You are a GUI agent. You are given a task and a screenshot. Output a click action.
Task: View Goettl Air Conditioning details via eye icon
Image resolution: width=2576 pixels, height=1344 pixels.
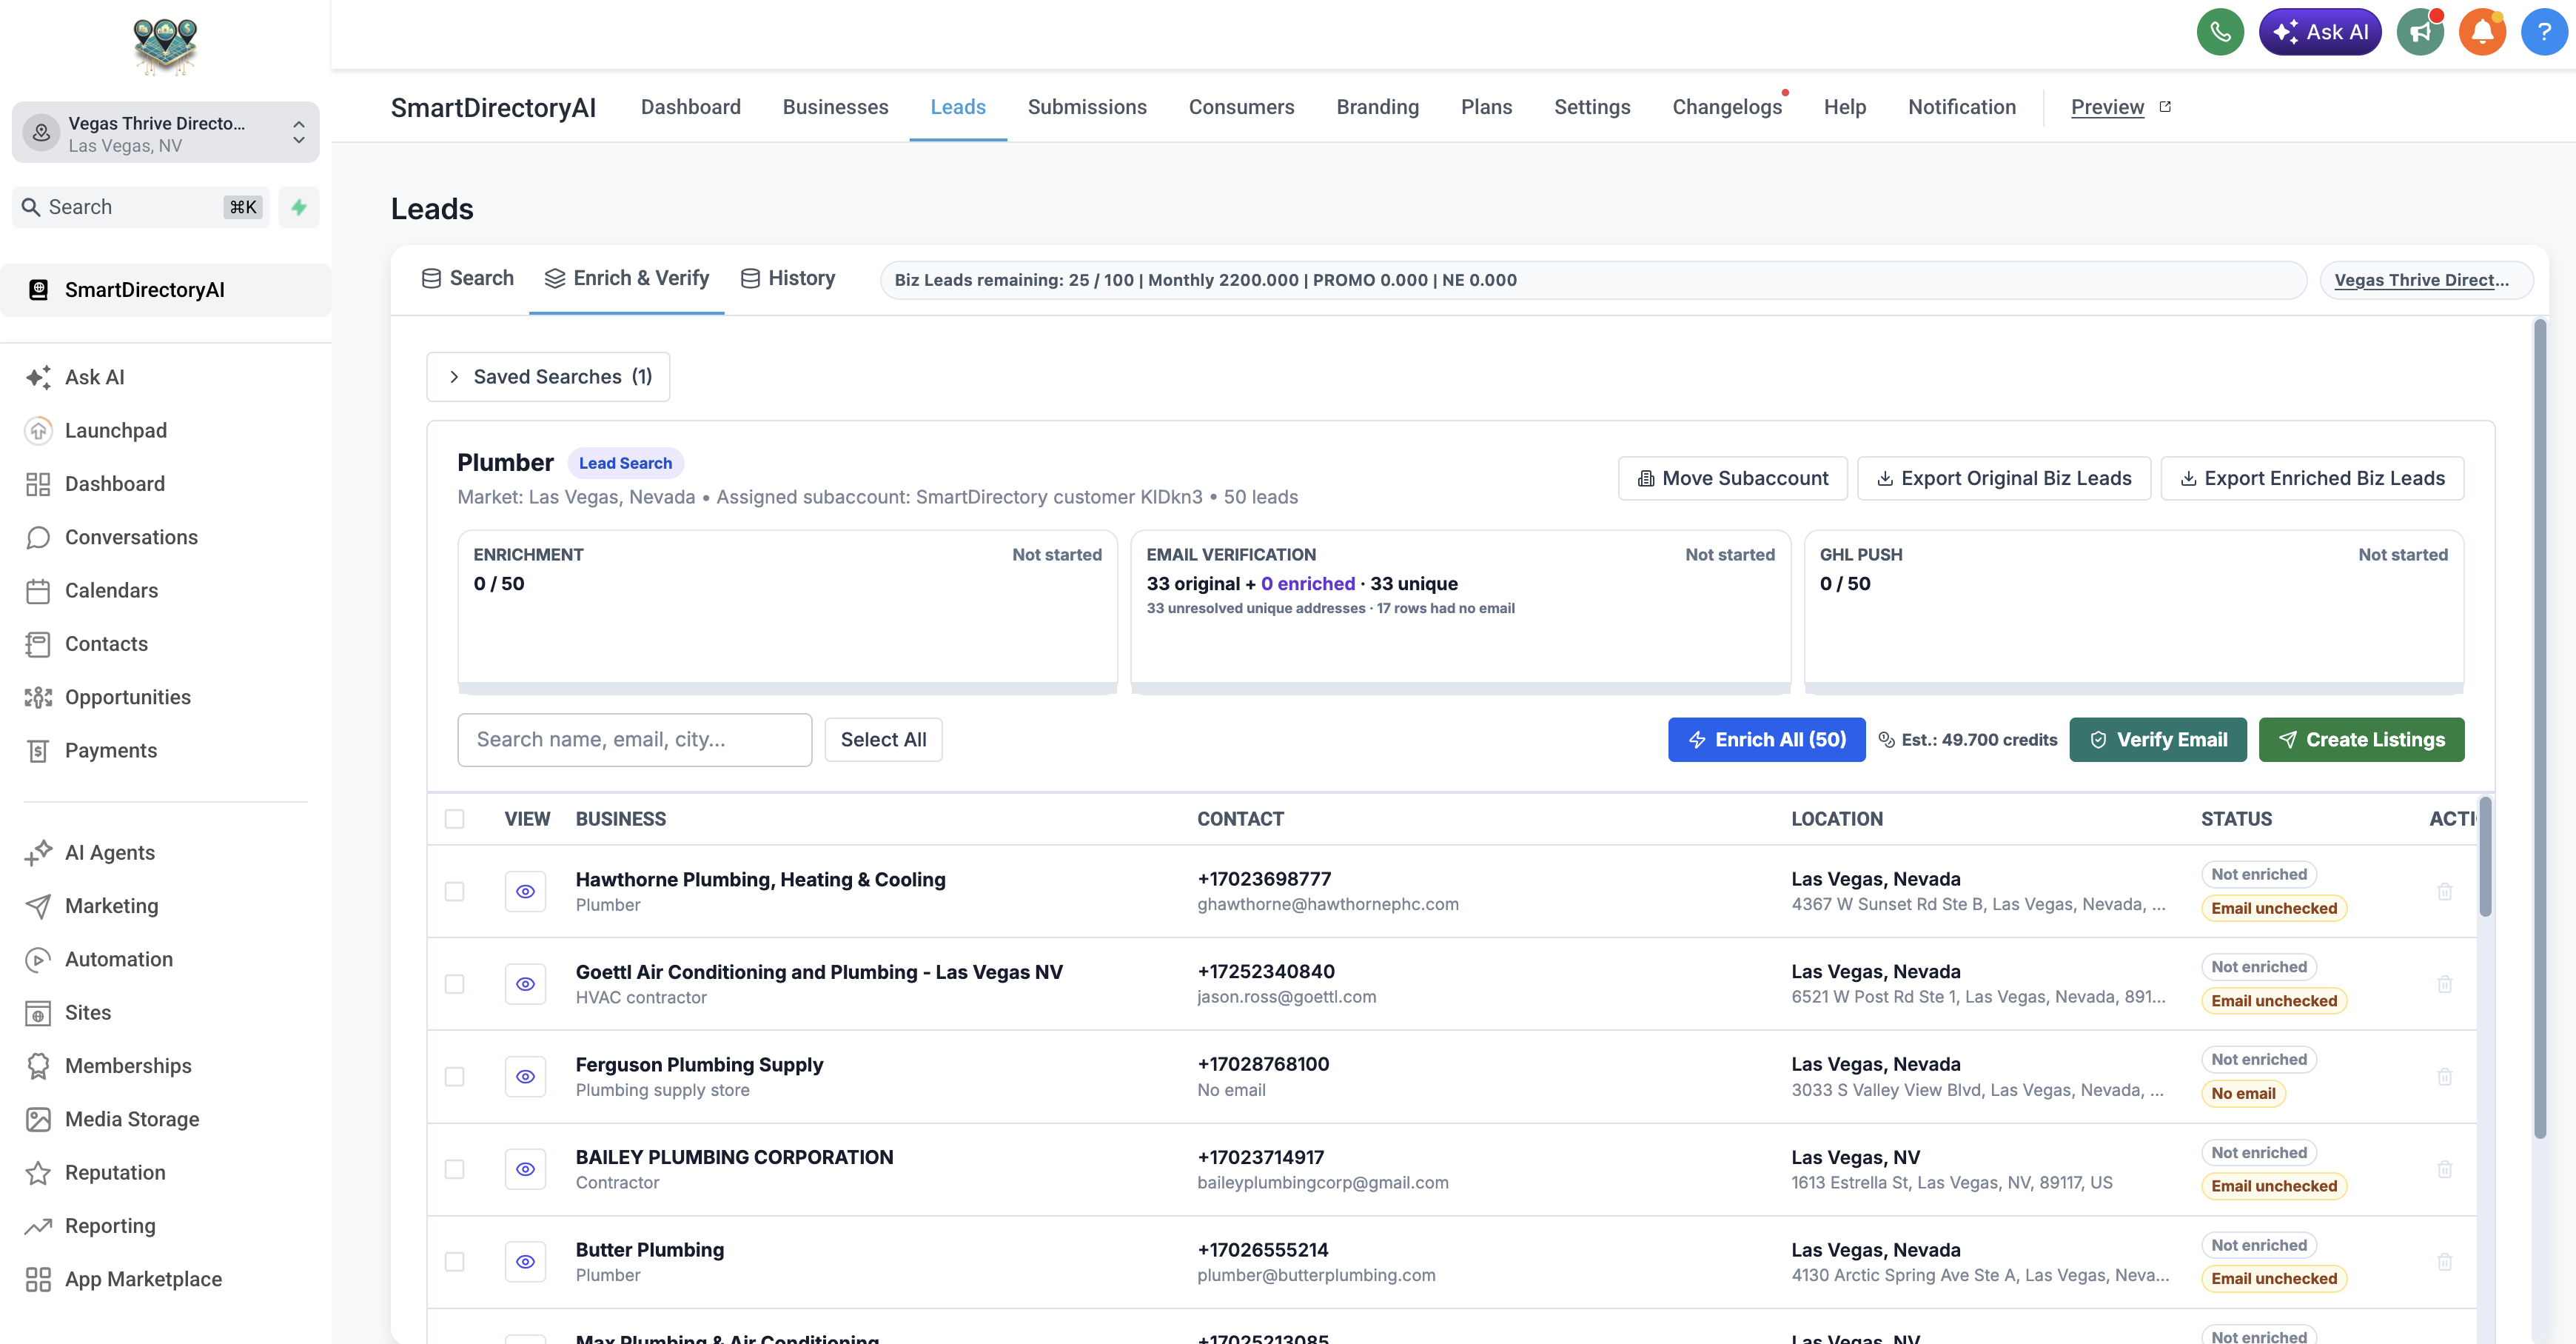click(525, 984)
